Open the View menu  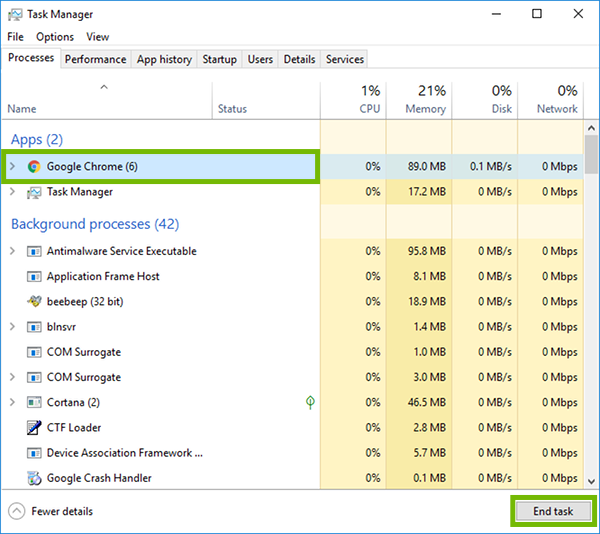click(98, 37)
